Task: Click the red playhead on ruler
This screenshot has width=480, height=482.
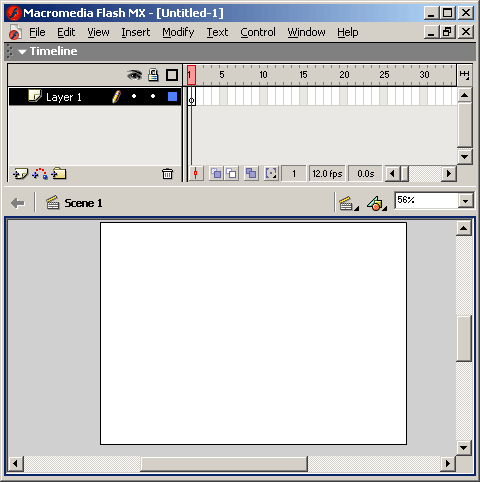Action: point(191,75)
